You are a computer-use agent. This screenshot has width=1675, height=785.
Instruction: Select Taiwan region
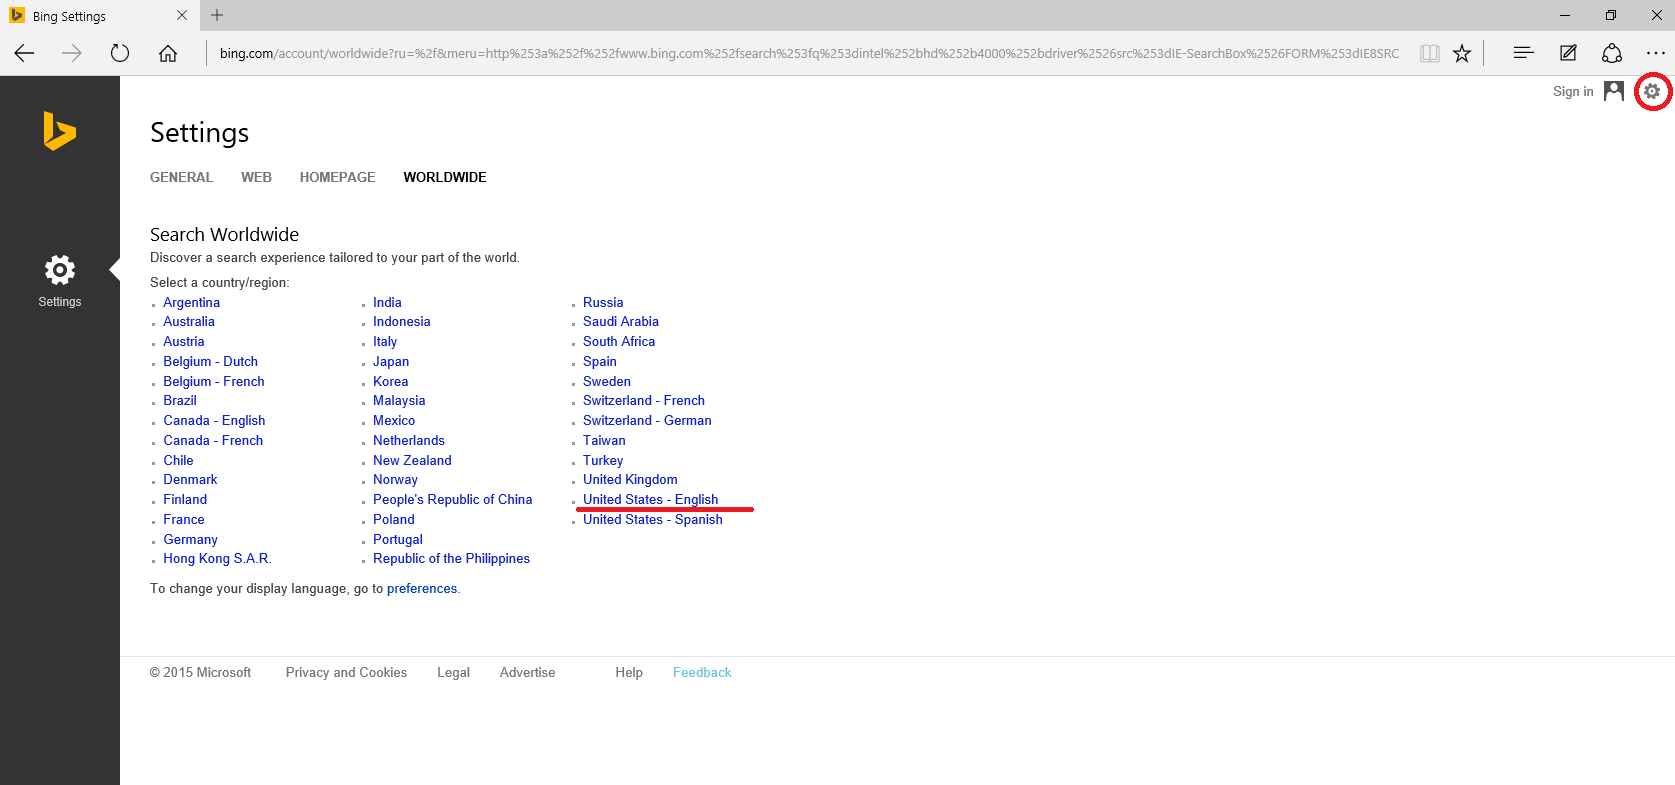[604, 440]
